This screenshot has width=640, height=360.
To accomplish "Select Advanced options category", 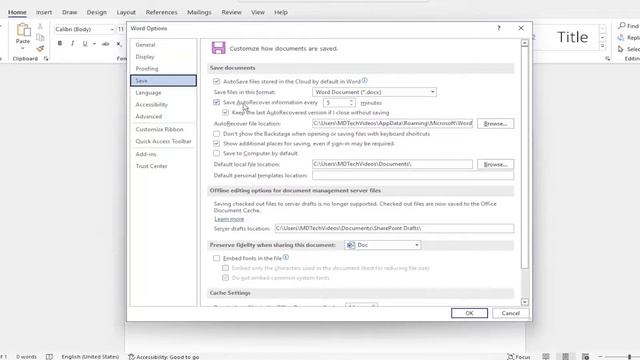I will click(163, 116).
